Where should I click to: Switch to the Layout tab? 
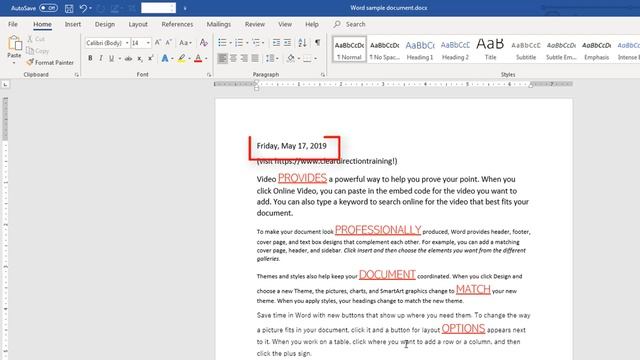tap(138, 24)
